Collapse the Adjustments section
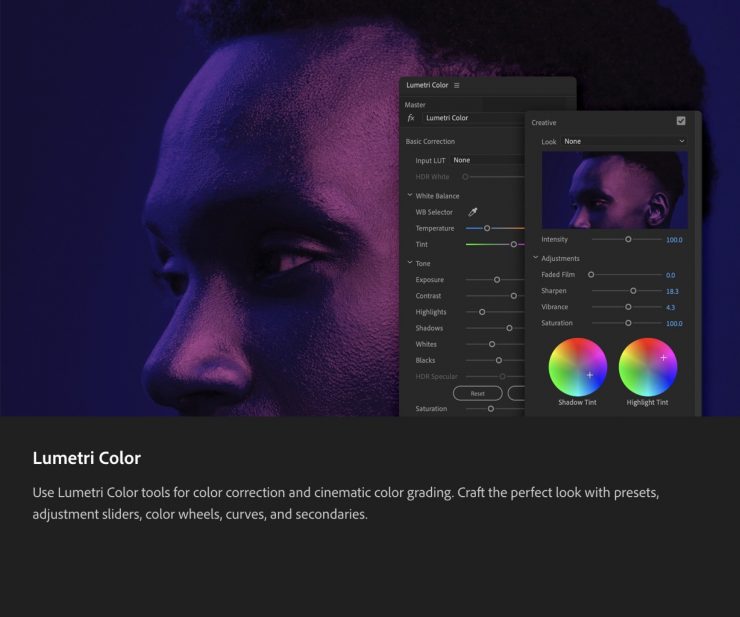Image resolution: width=740 pixels, height=617 pixels. click(x=535, y=258)
